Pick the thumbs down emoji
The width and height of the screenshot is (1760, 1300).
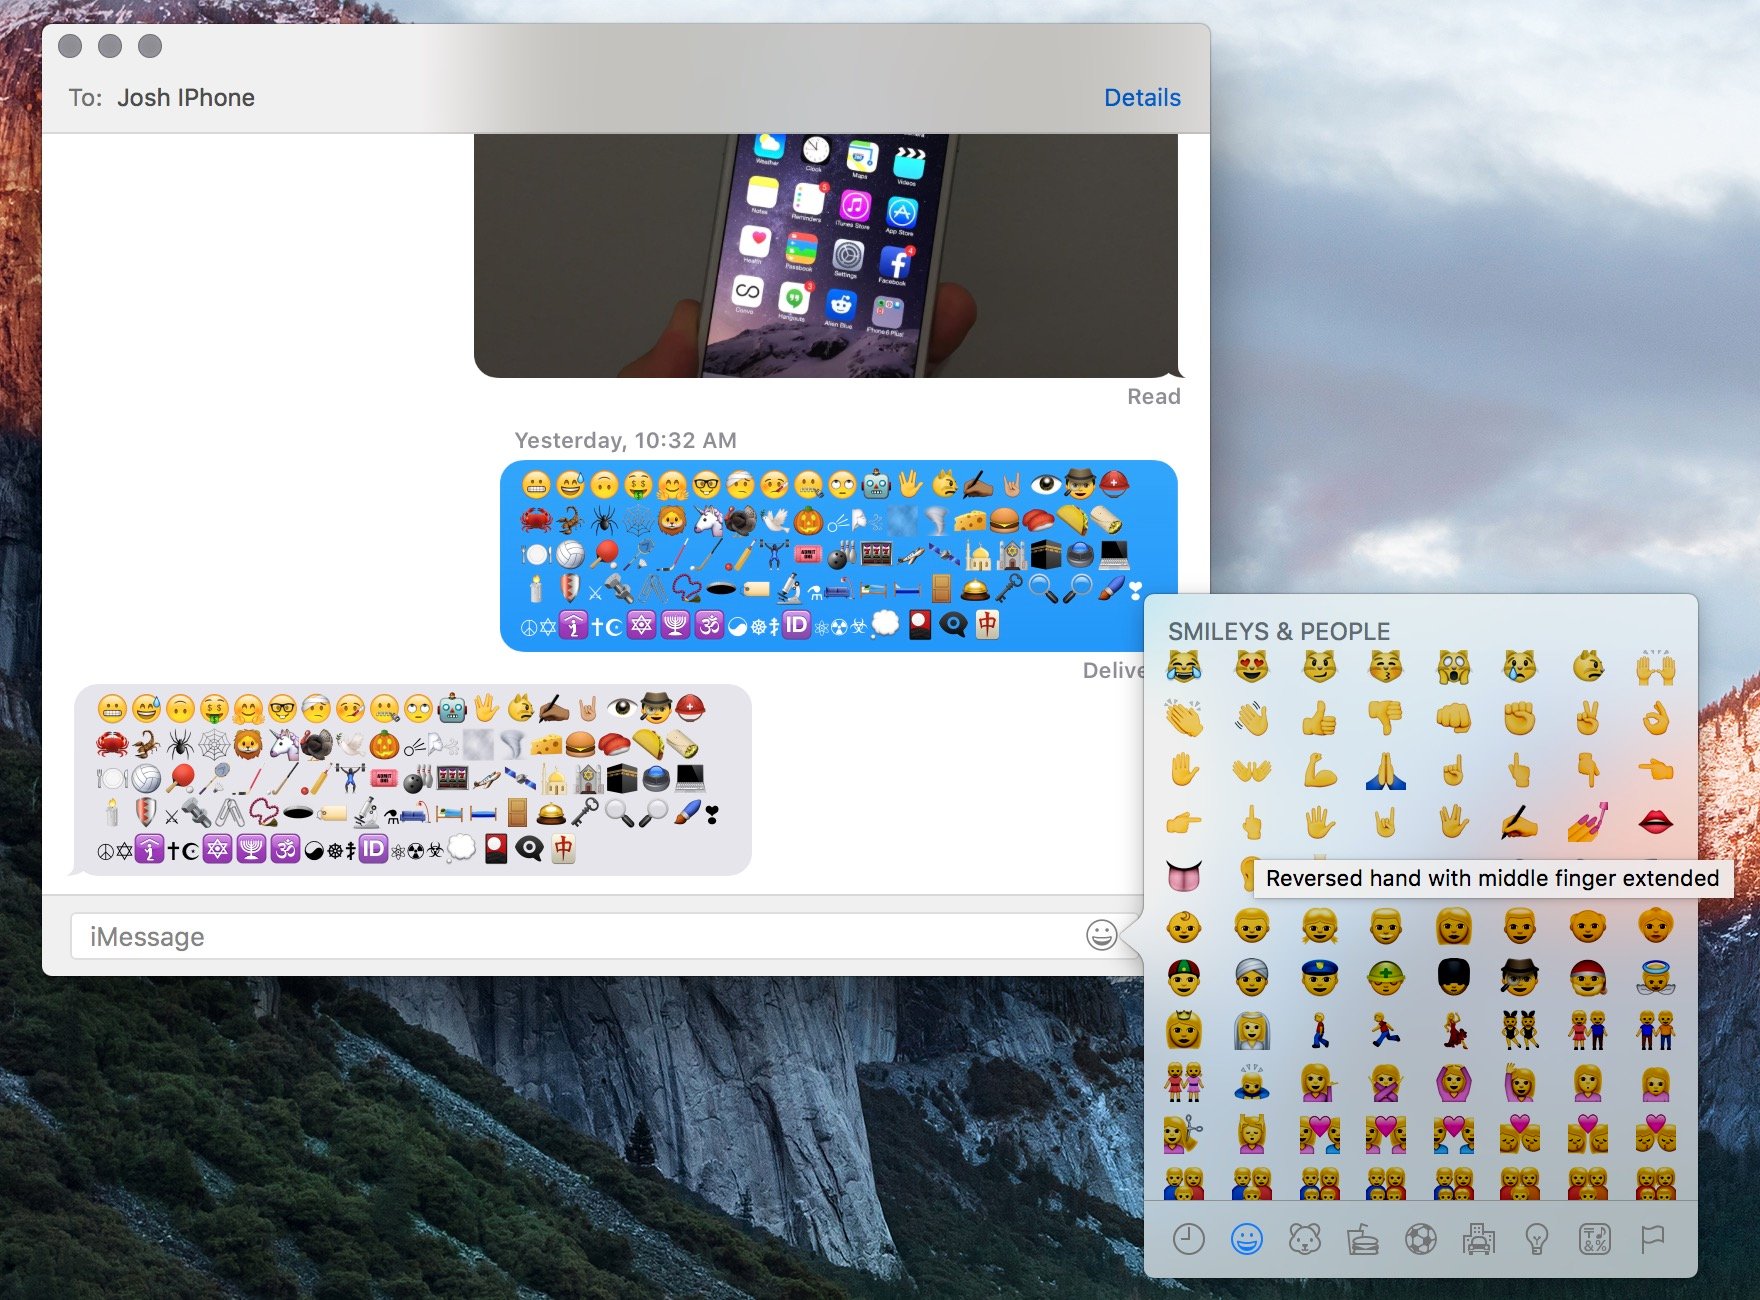pos(1386,718)
